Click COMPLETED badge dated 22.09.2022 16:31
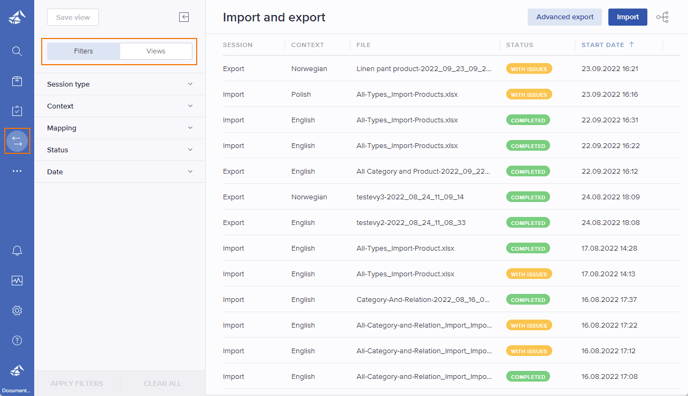Image resolution: width=688 pixels, height=396 pixels. coord(528,120)
